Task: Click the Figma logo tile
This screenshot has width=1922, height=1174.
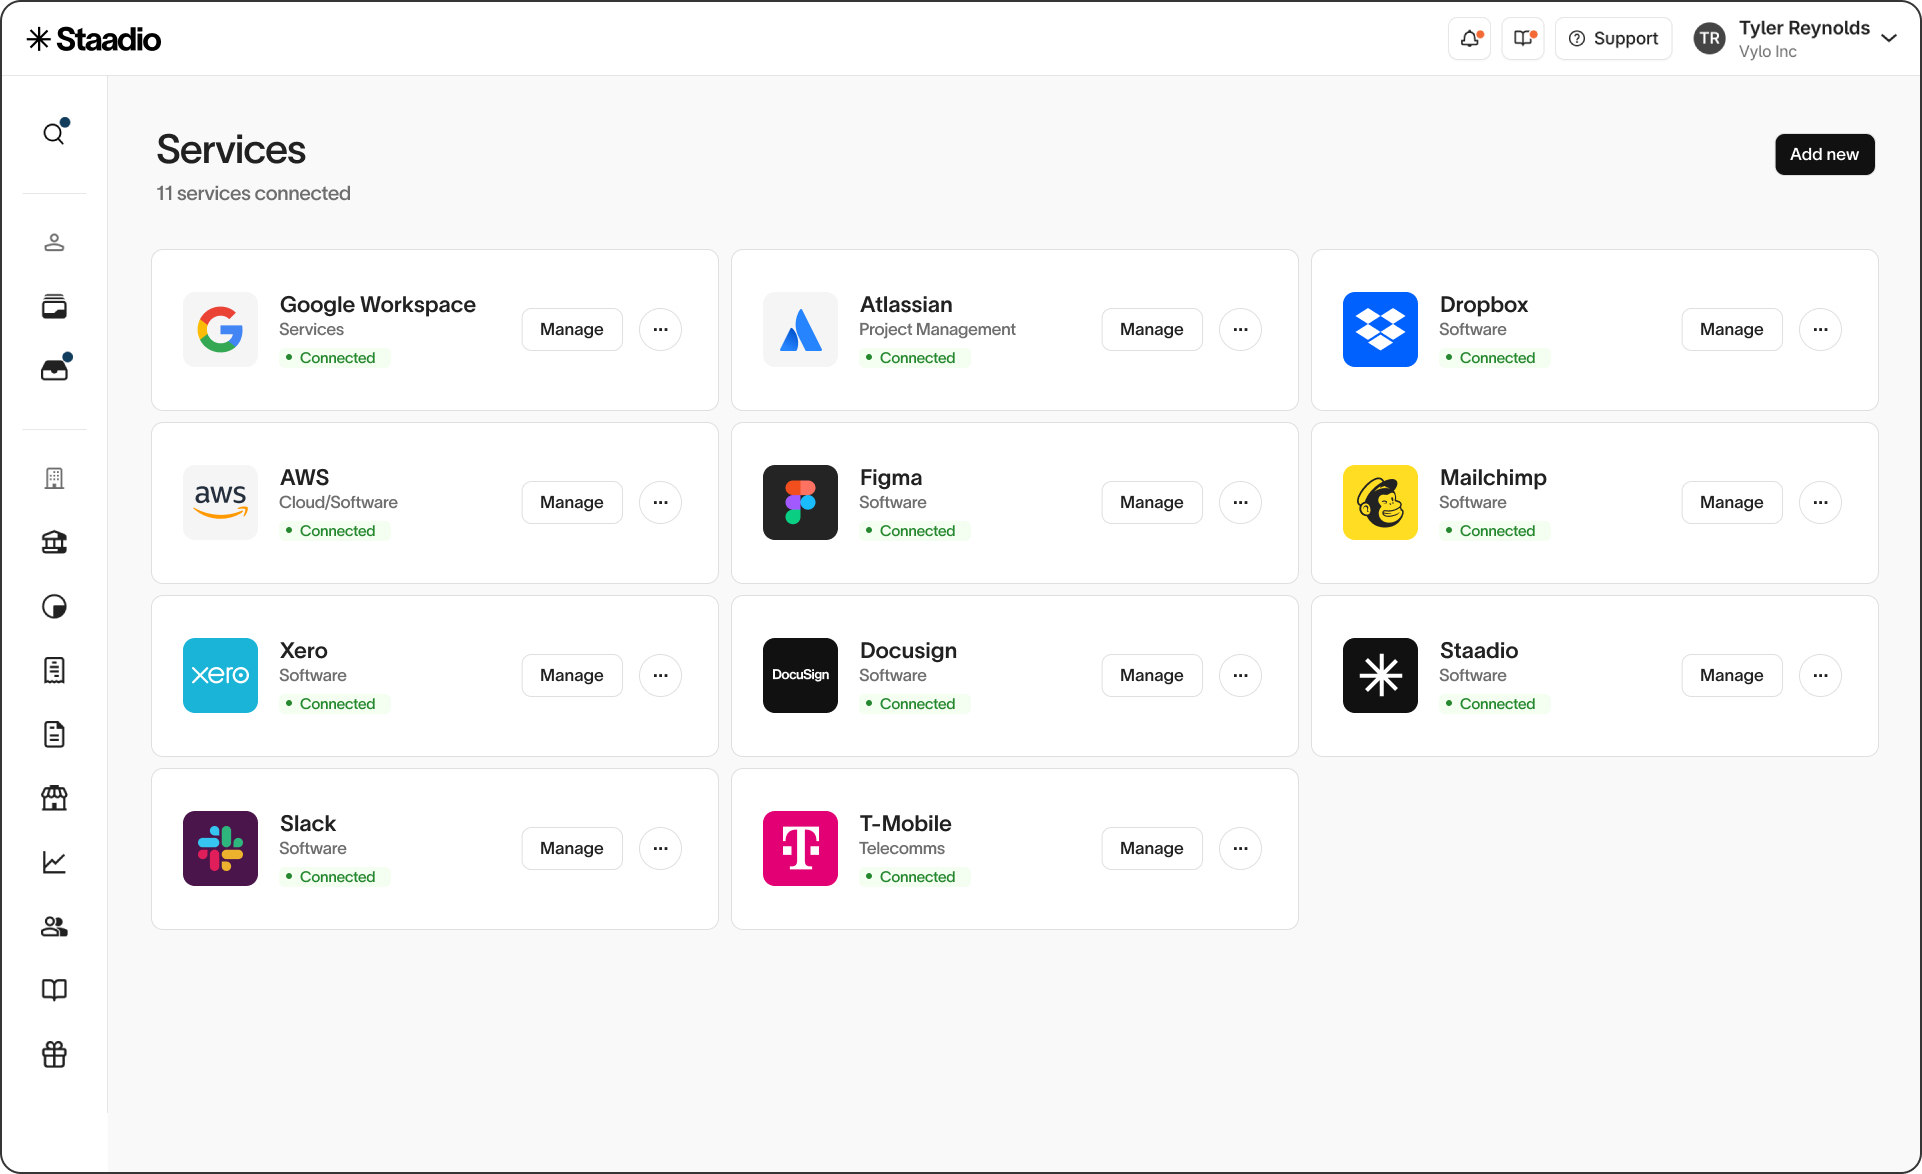Action: click(x=800, y=503)
